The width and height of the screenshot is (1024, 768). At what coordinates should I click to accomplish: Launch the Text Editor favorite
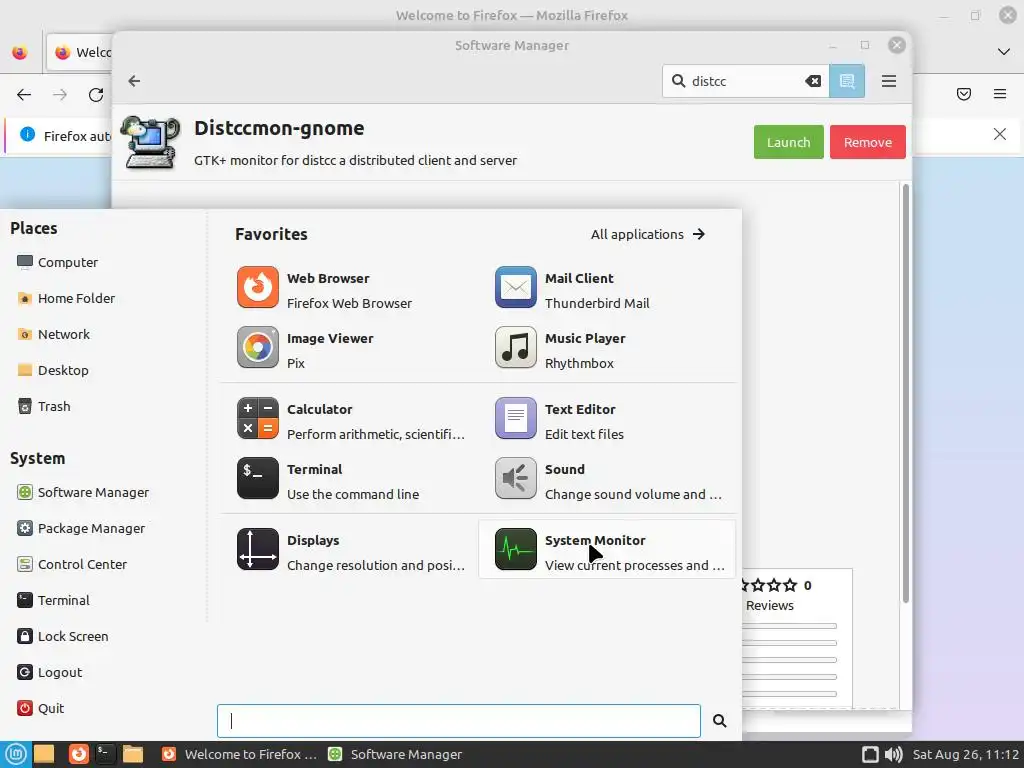[608, 421]
